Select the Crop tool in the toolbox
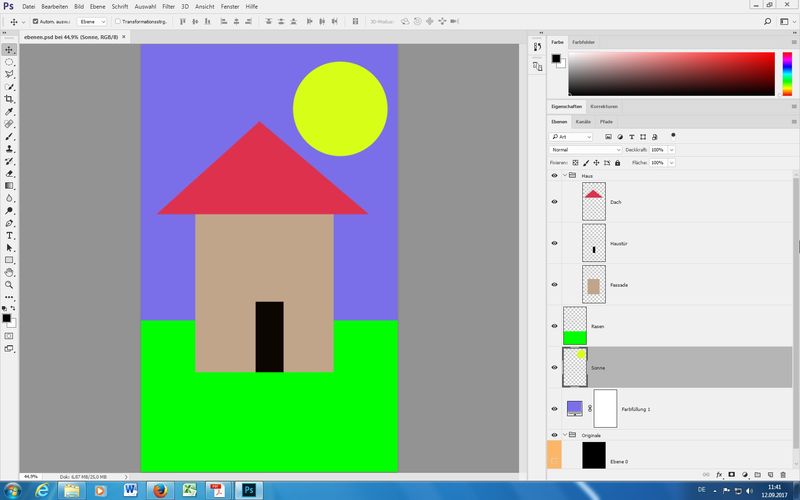The width and height of the screenshot is (800, 500). click(x=9, y=99)
